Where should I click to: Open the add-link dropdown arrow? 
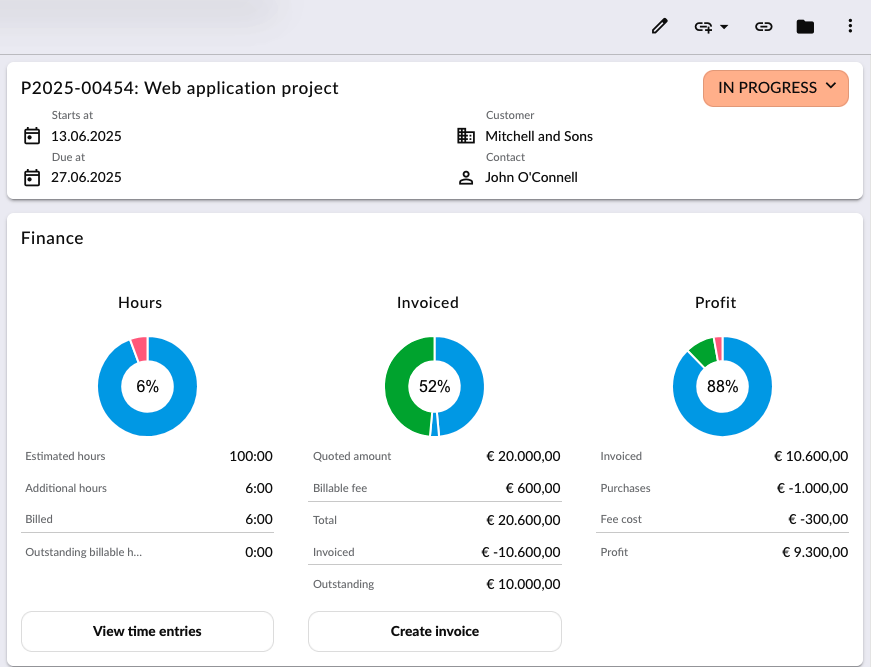point(724,27)
